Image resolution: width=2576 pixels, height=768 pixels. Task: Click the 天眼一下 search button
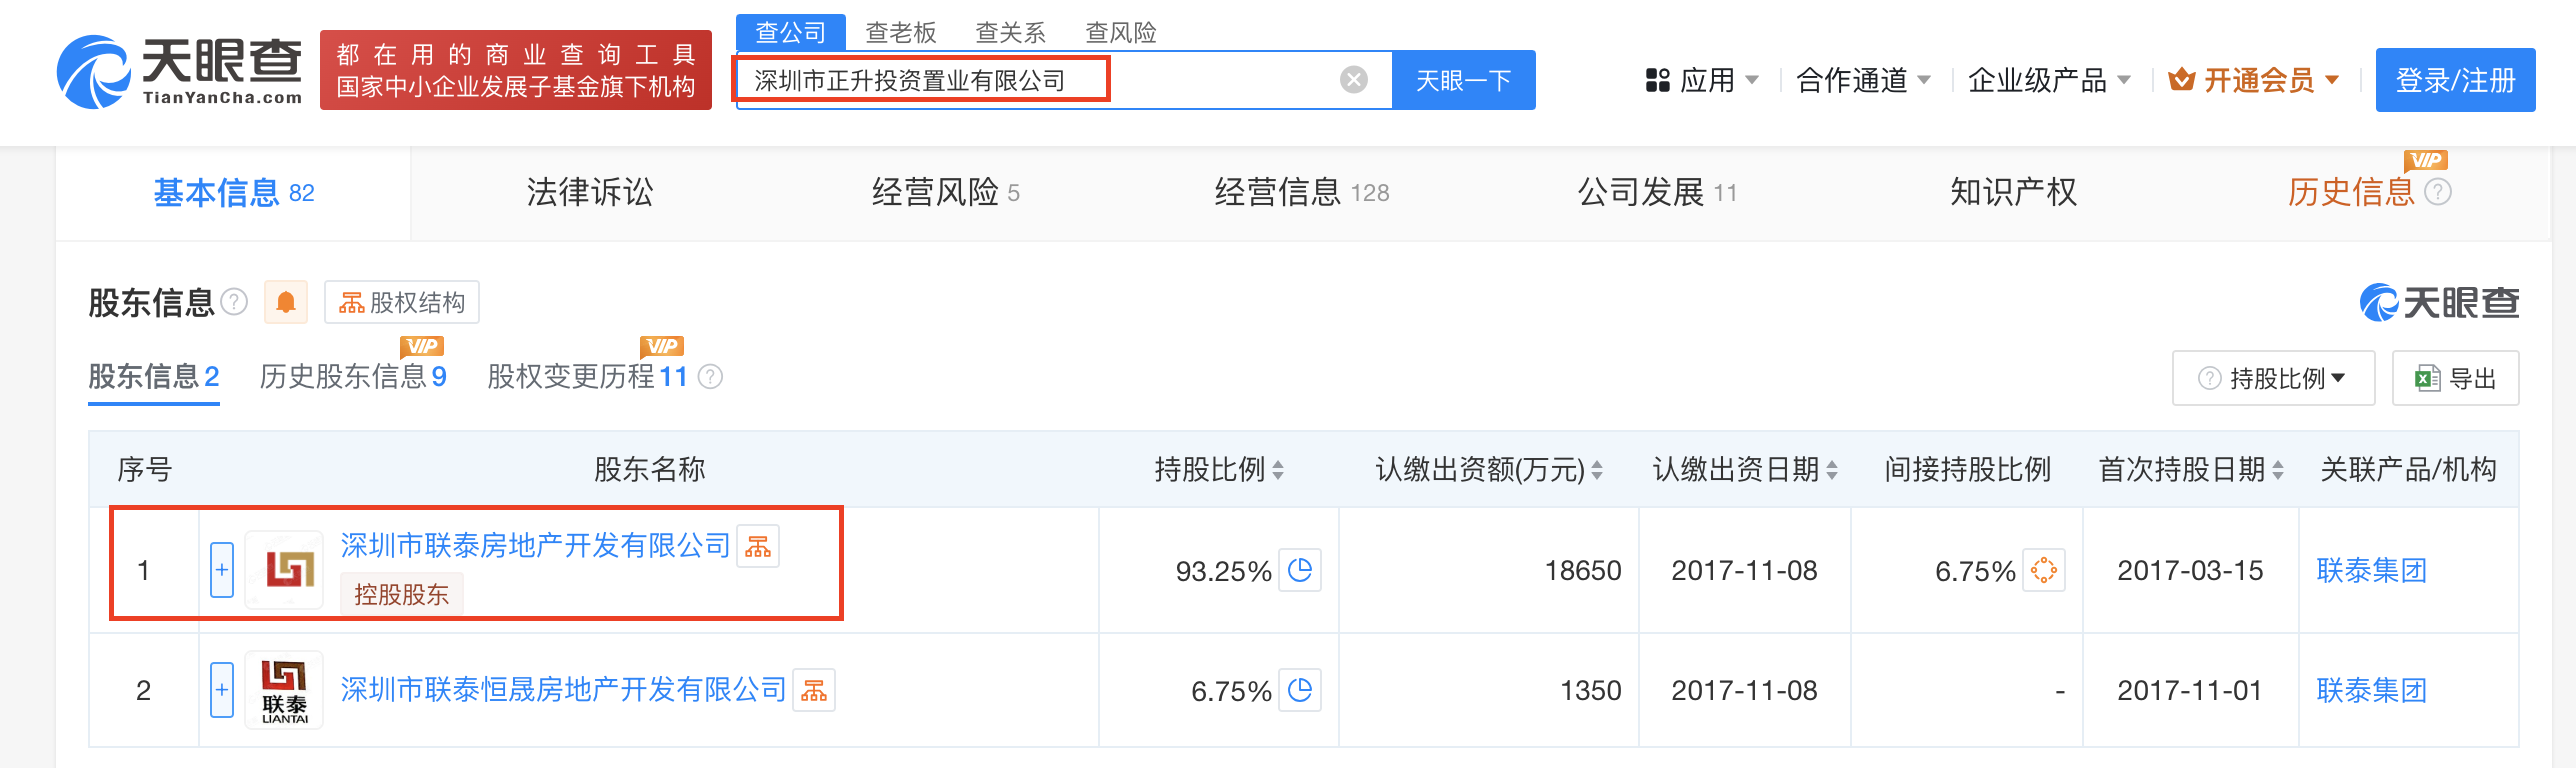(1464, 80)
